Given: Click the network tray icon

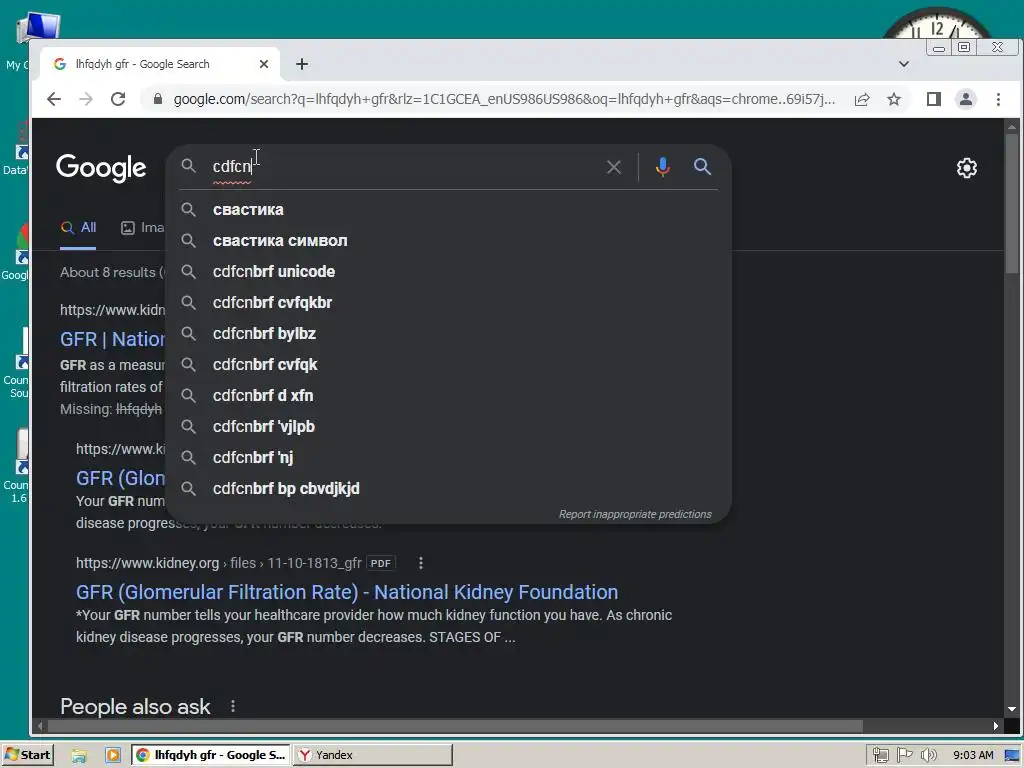Looking at the screenshot, I should point(880,756).
